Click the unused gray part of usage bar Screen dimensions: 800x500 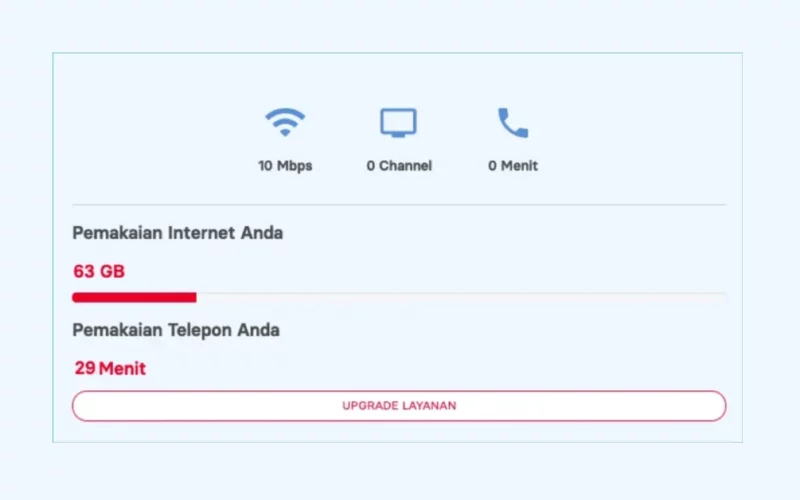tap(461, 295)
